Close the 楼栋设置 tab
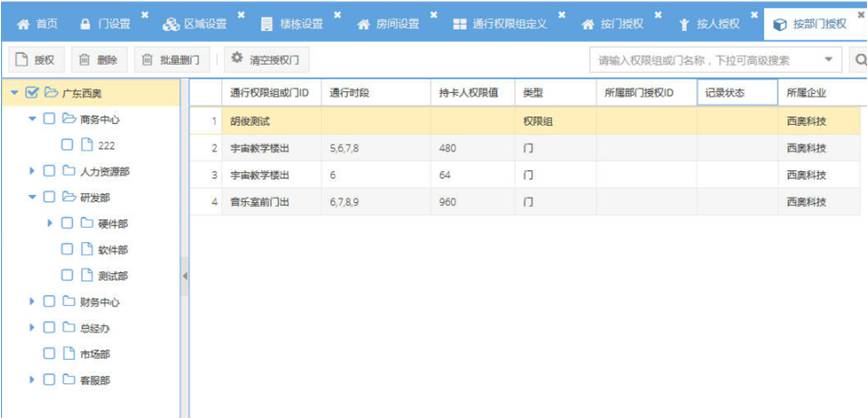Image resolution: width=868 pixels, height=419 pixels. coord(337,14)
